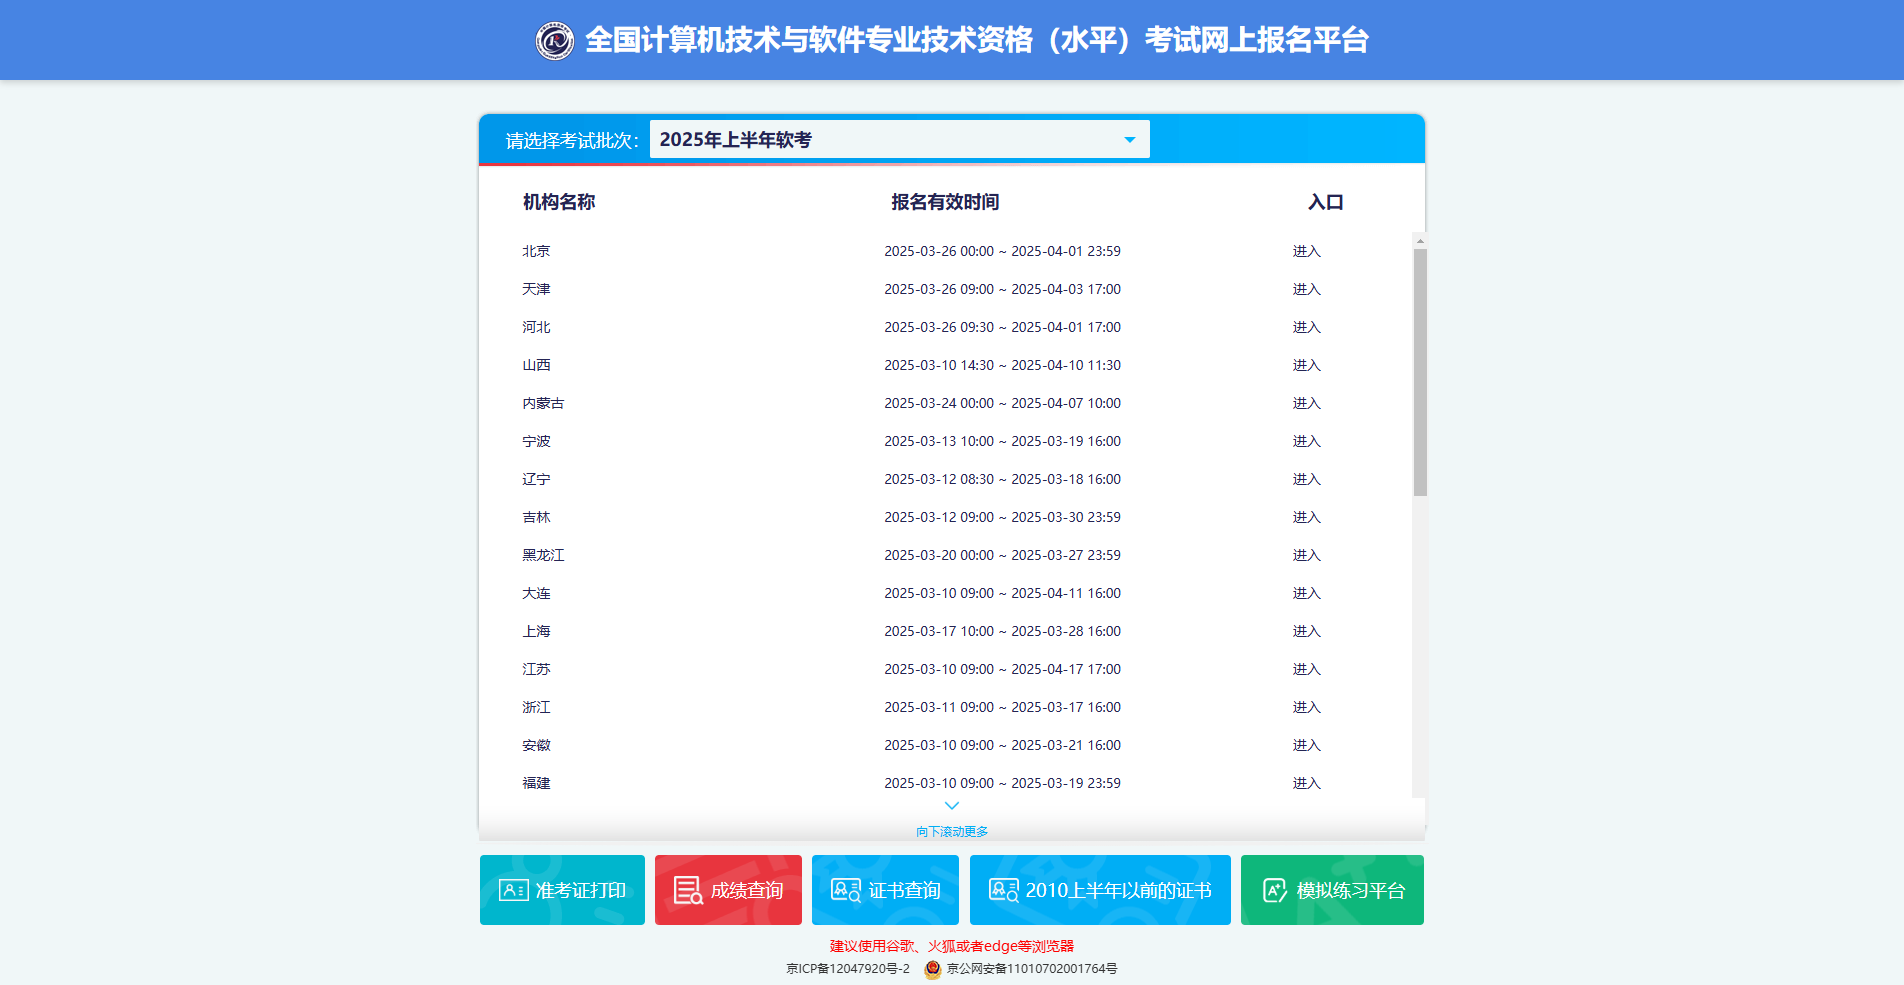Open the 准考证打印 section

click(562, 889)
